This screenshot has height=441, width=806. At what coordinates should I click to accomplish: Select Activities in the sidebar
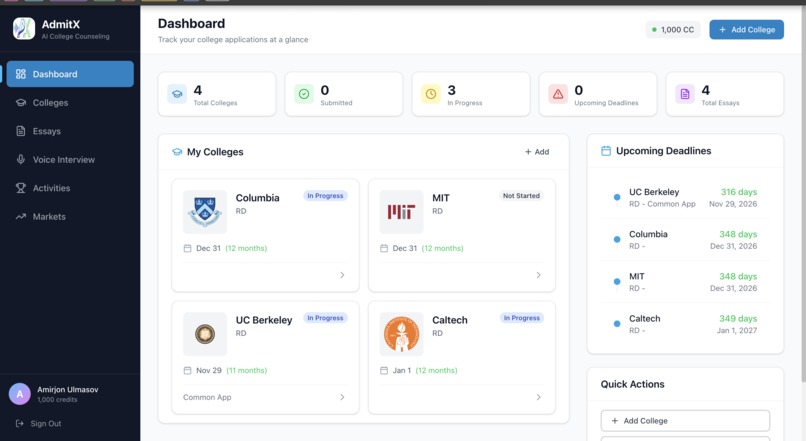[x=70, y=188]
